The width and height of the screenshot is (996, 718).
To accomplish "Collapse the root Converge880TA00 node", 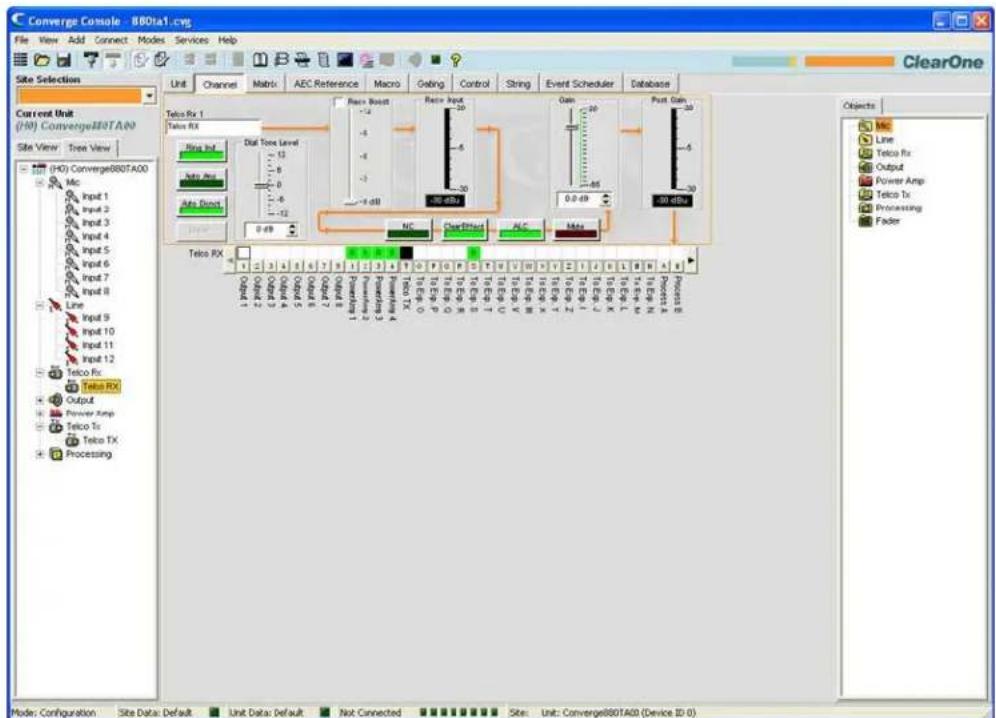I will [x=24, y=168].
